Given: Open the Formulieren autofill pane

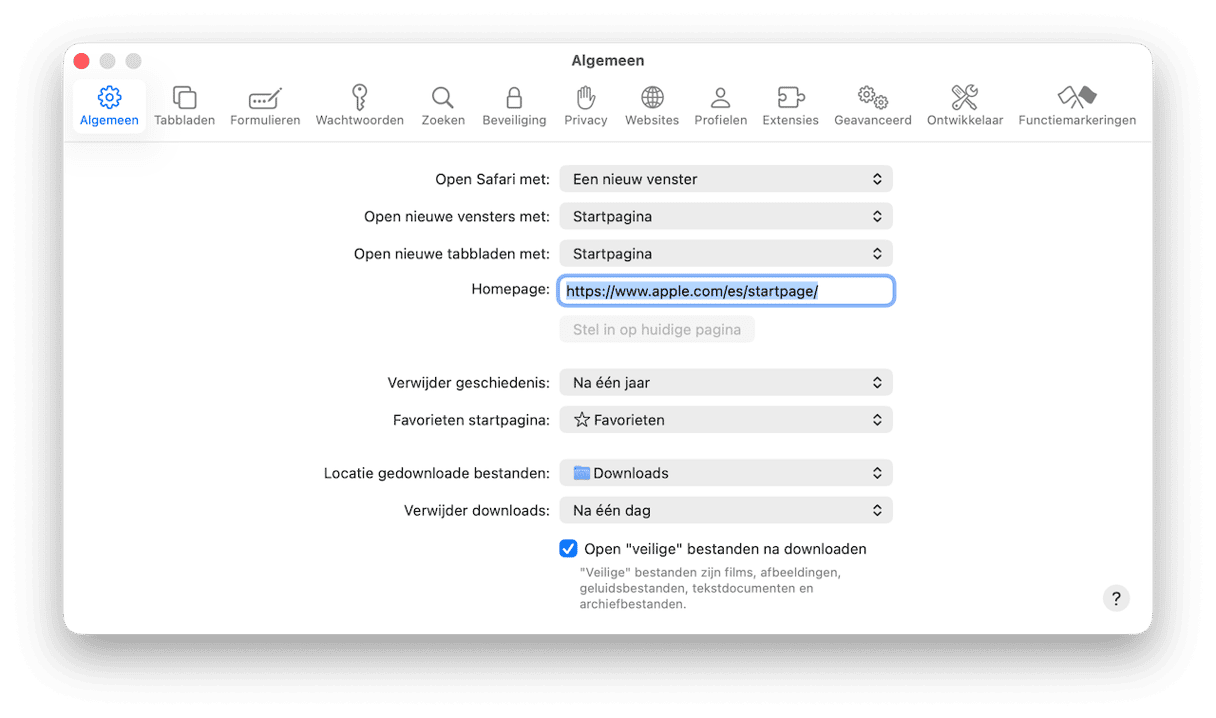Looking at the screenshot, I should coord(265,106).
